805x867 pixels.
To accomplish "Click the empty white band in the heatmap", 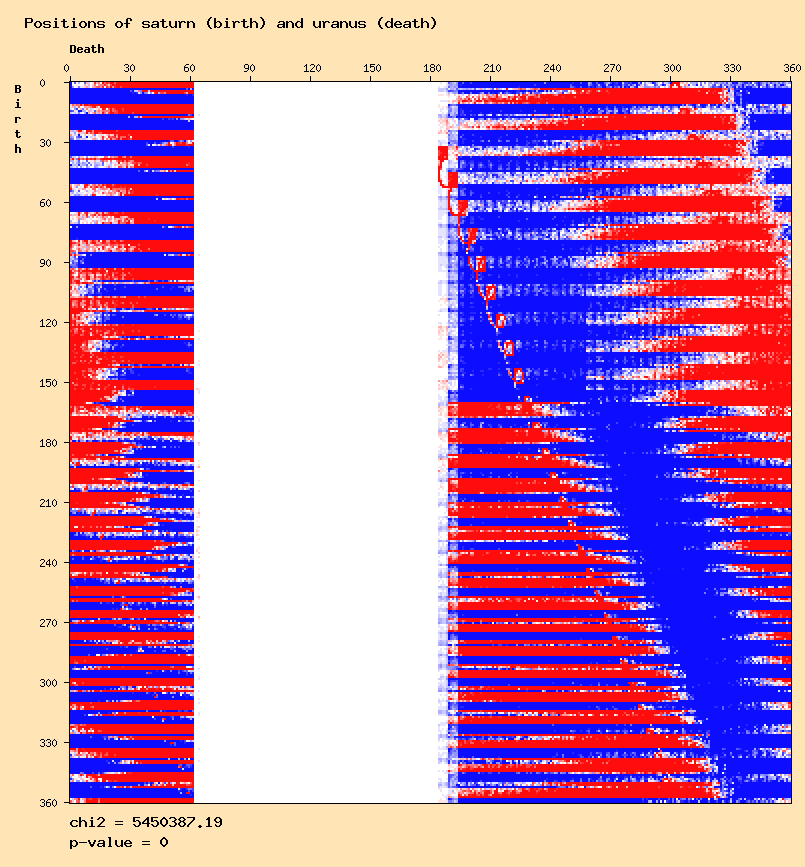I will (x=317, y=440).
